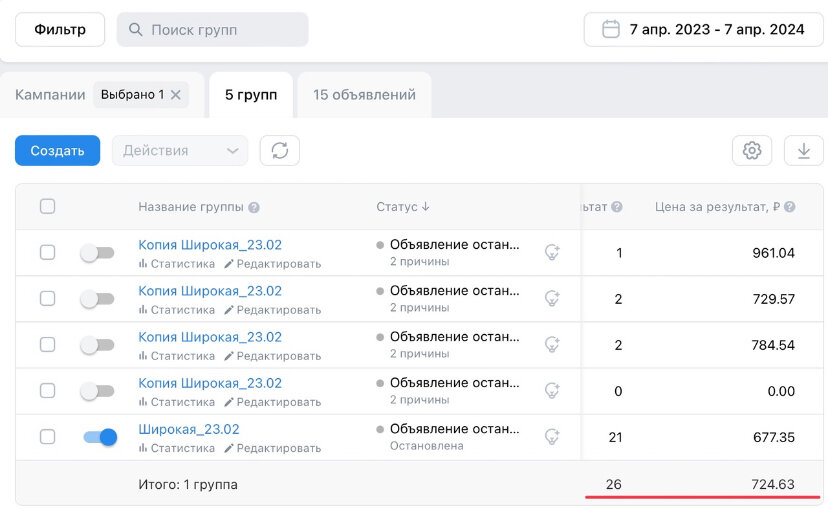Open the '15 объявлений' tab

364,95
